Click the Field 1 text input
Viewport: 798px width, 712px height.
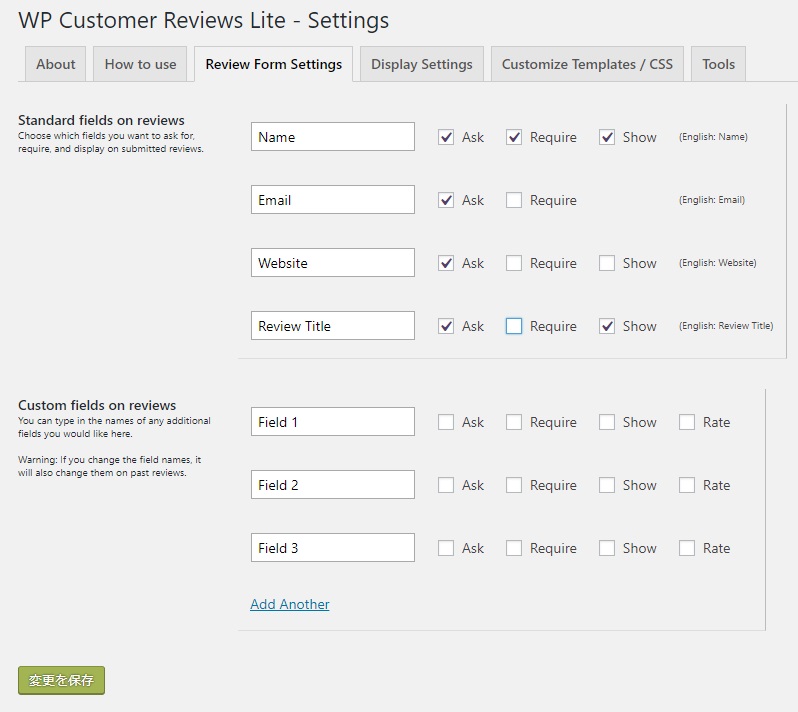333,421
